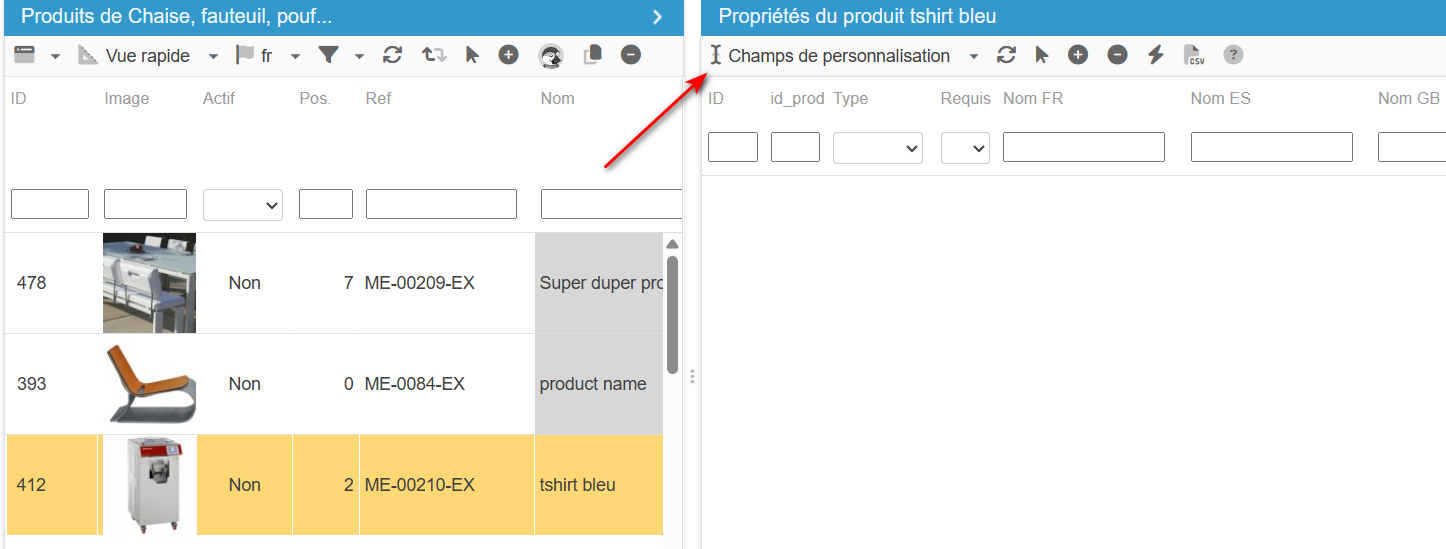
Task: Duplicate product using the copy icon
Action: point(592,55)
